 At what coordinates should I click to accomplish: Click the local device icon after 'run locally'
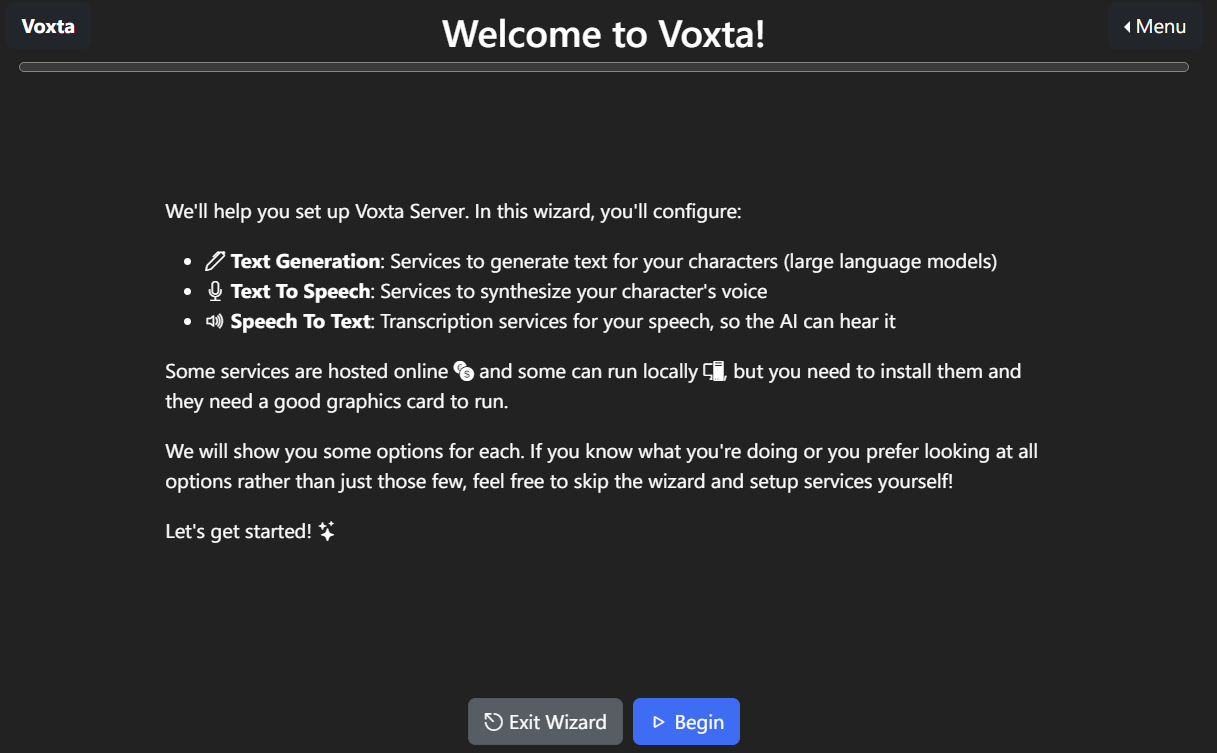714,371
